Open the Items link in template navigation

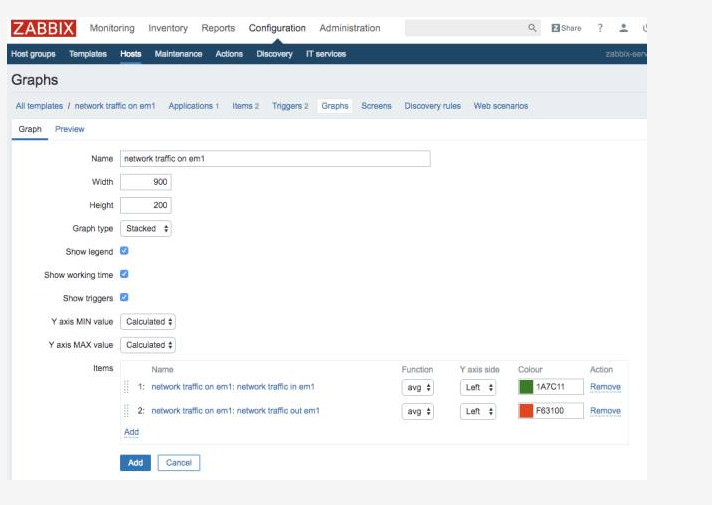click(x=242, y=106)
